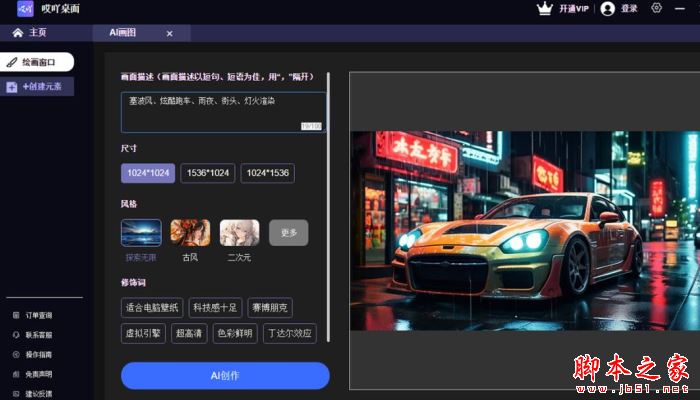
Task: Click the user avatar login icon
Action: coord(608,8)
